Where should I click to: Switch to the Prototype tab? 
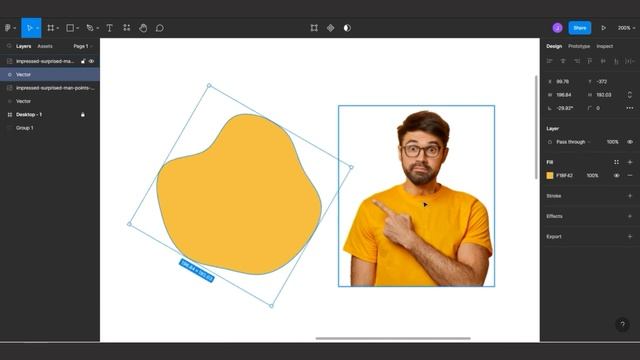pos(579,46)
